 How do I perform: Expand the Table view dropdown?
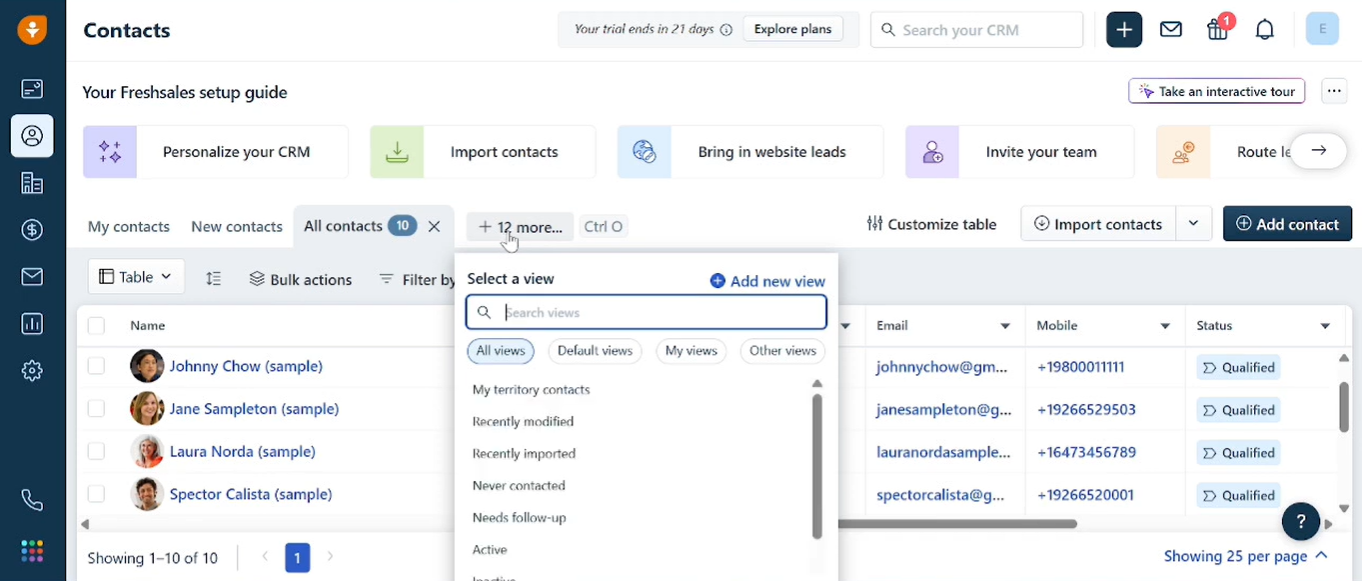[x=136, y=277]
